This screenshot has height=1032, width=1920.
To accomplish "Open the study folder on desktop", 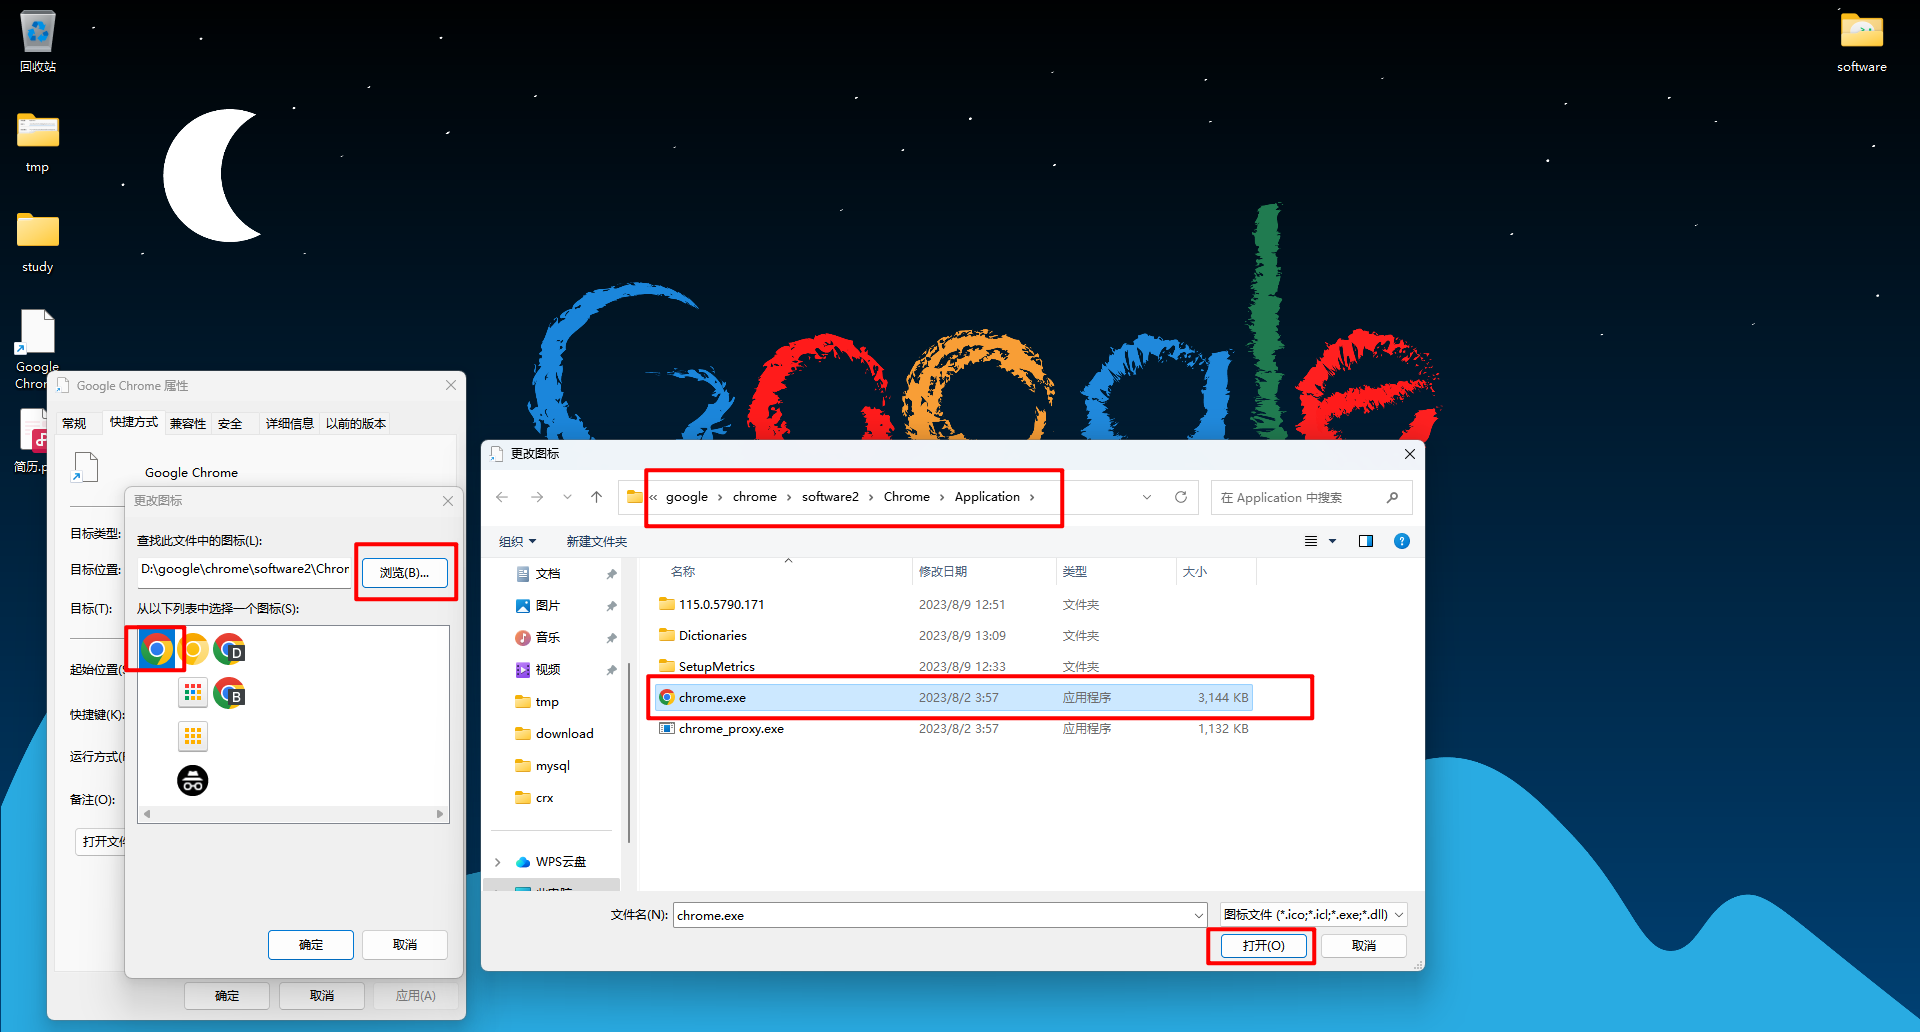I will point(38,241).
